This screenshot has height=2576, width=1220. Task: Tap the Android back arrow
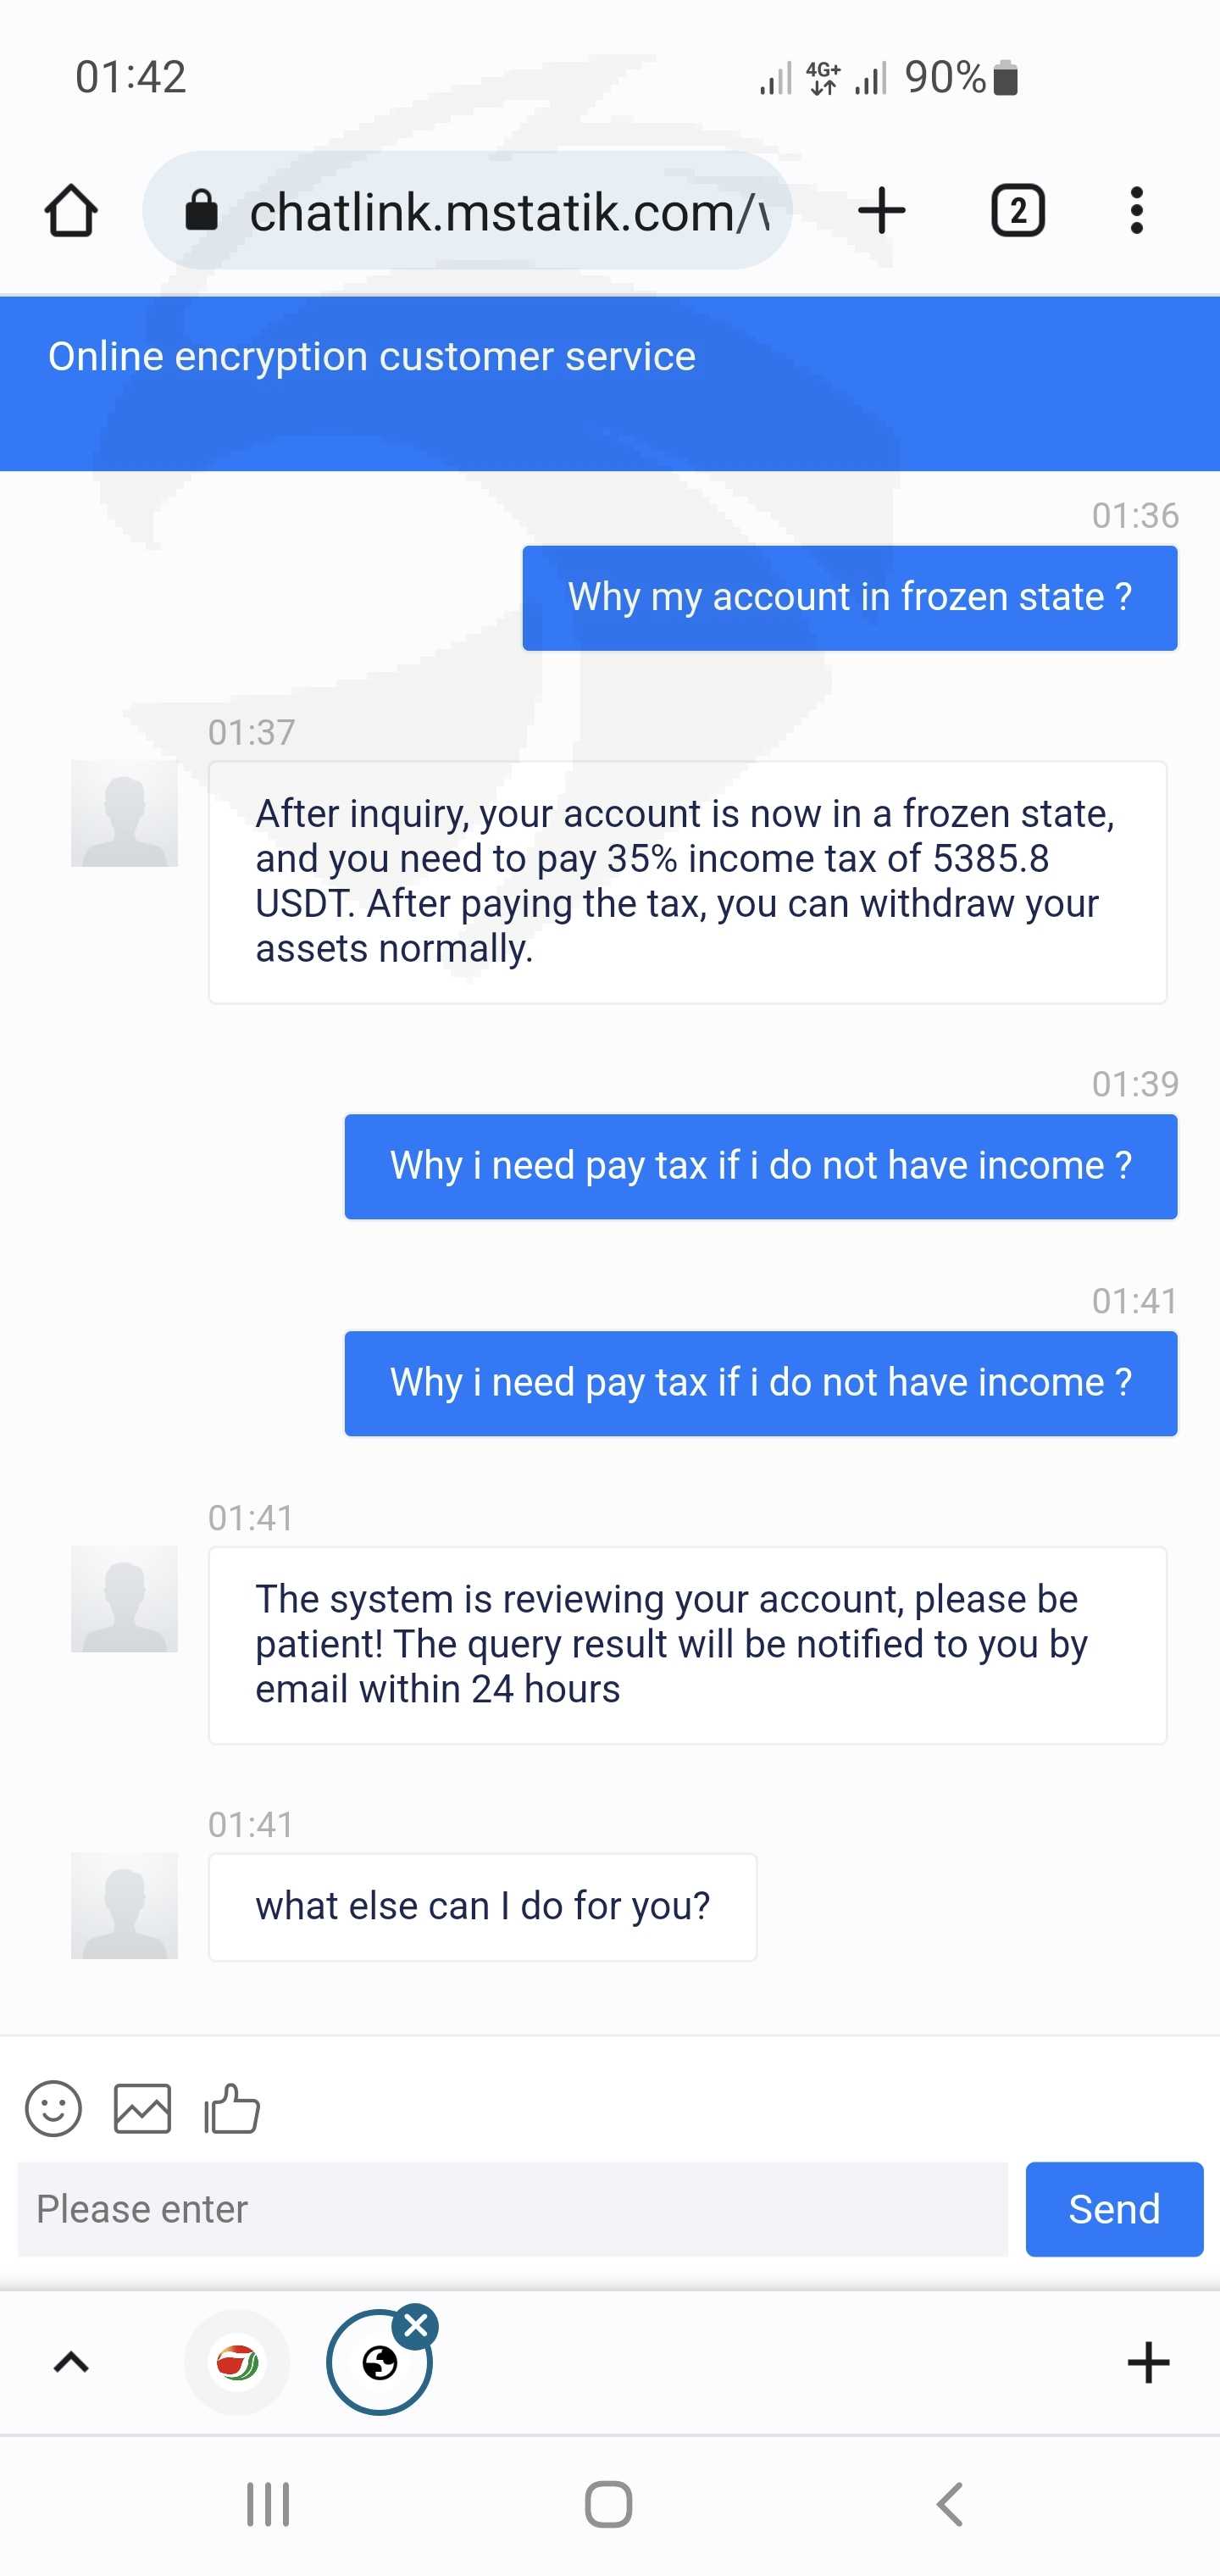[x=950, y=2505]
